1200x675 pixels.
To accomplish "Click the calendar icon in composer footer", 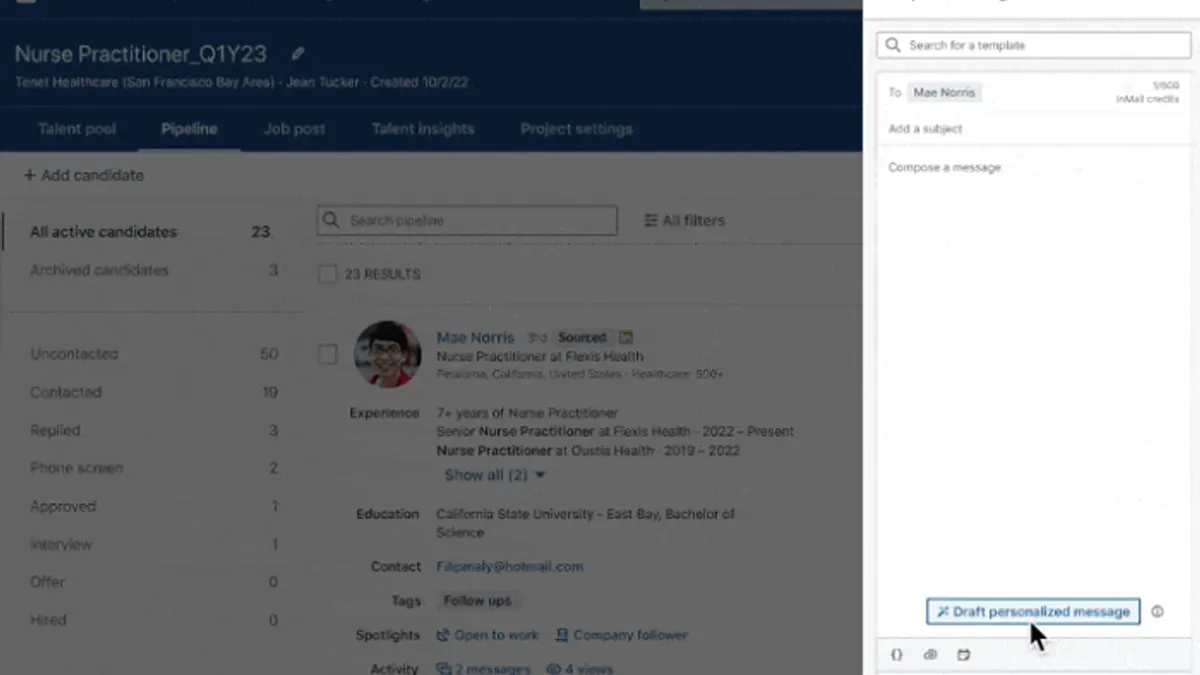I will click(x=964, y=655).
